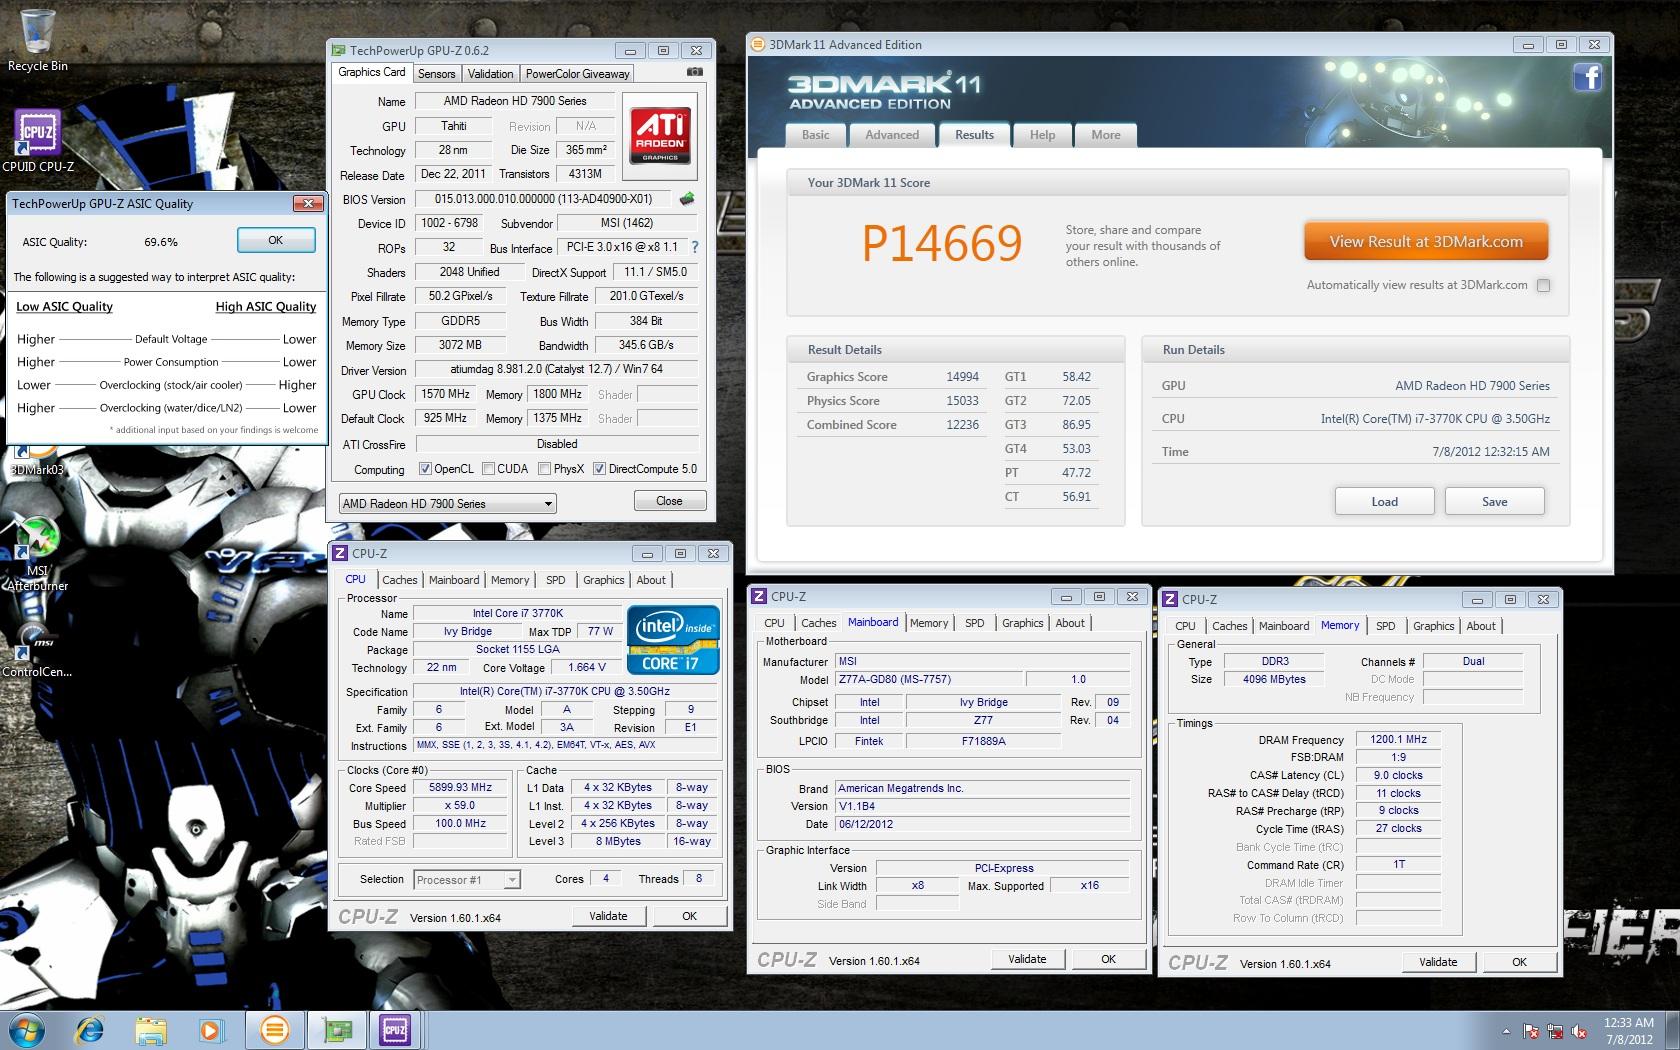This screenshot has height=1050, width=1680.
Task: Show hidden system tray icons
Action: [1506, 1031]
